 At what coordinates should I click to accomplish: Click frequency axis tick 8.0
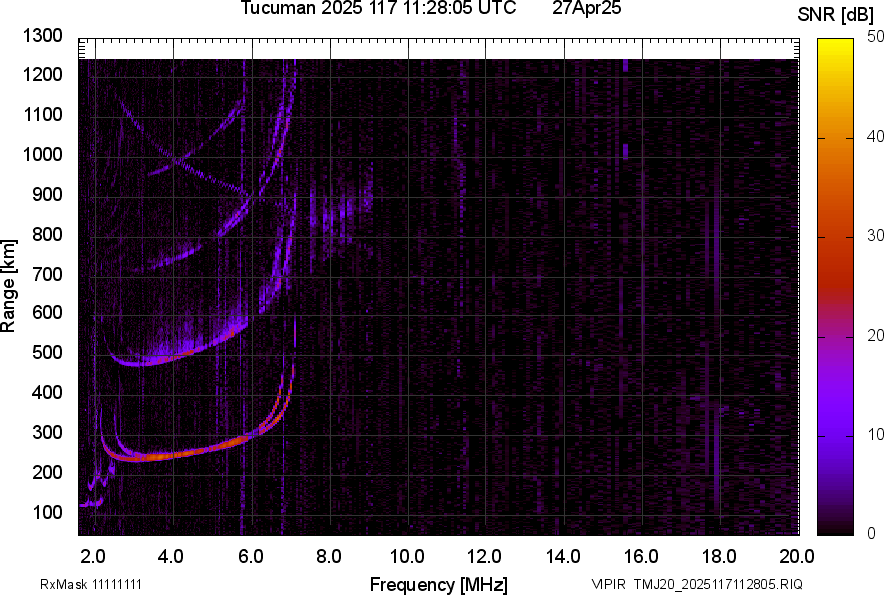click(x=329, y=557)
